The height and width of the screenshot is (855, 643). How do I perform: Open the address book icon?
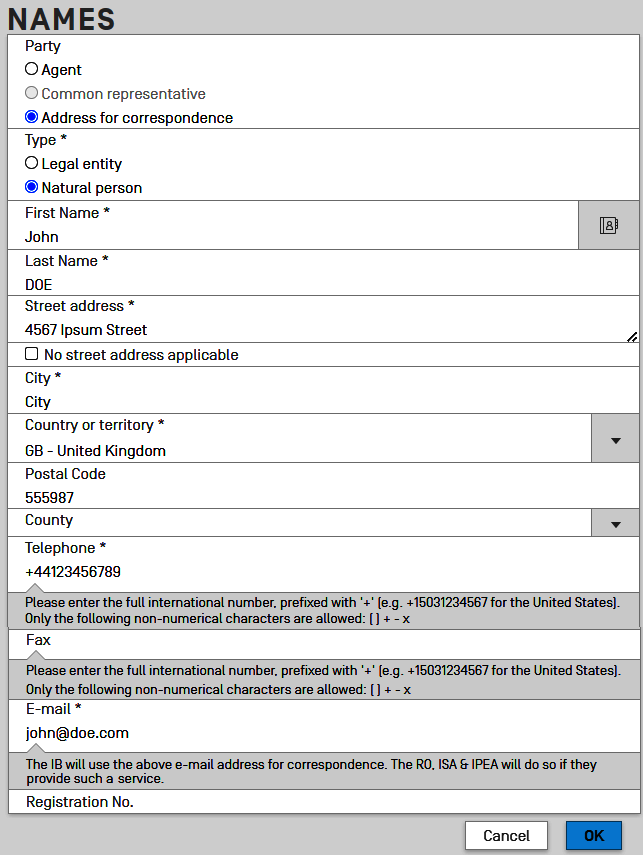608,225
